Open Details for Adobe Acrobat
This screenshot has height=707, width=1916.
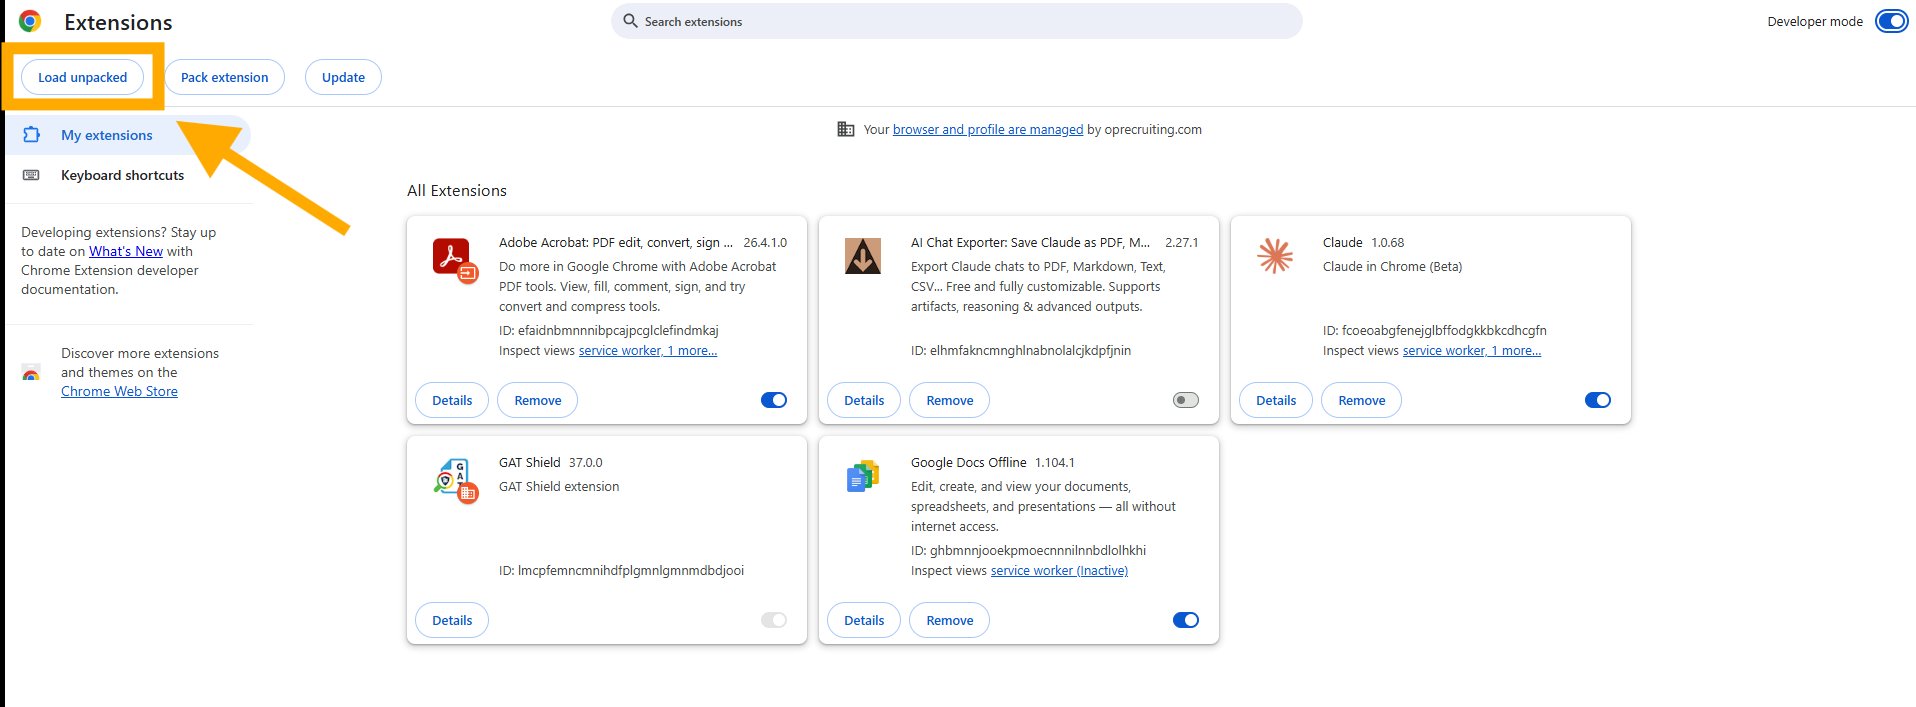pyautogui.click(x=452, y=400)
